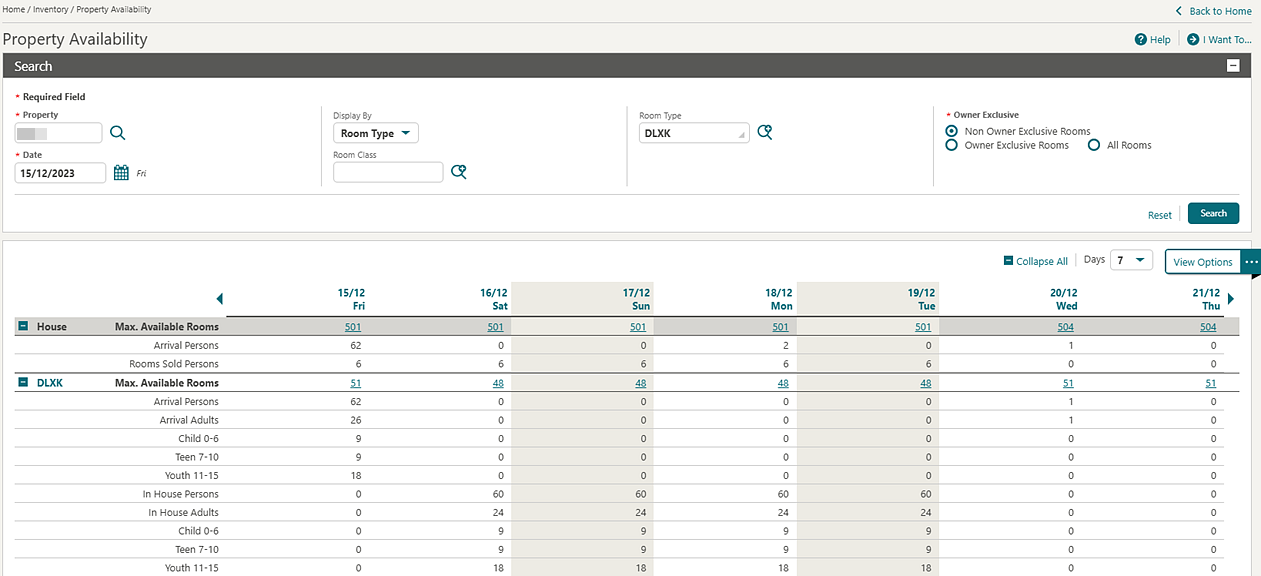Open the Date calendar picker icon
The width and height of the screenshot is (1261, 576).
pos(121,173)
